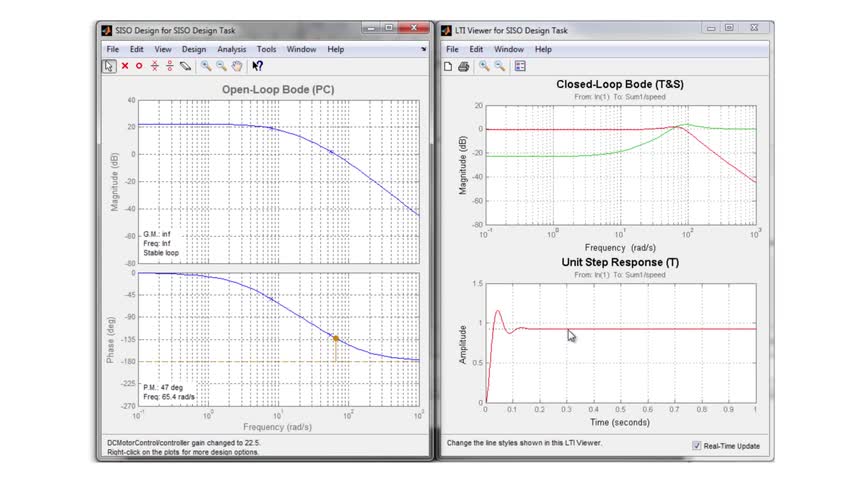The image size is (854, 480).
Task: Click the orange phase margin marker on phase plot
Action: (x=336, y=339)
